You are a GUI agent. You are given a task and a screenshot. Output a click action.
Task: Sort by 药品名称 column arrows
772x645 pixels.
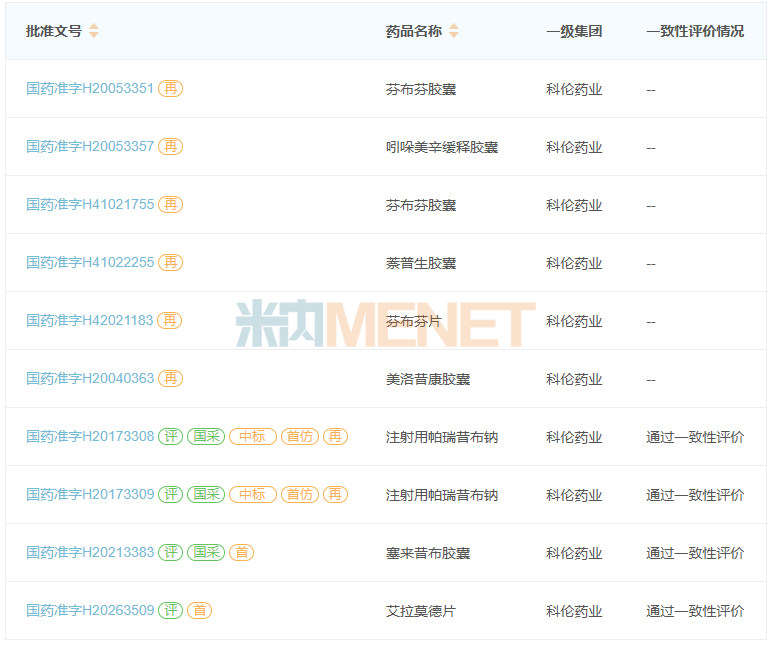454,31
